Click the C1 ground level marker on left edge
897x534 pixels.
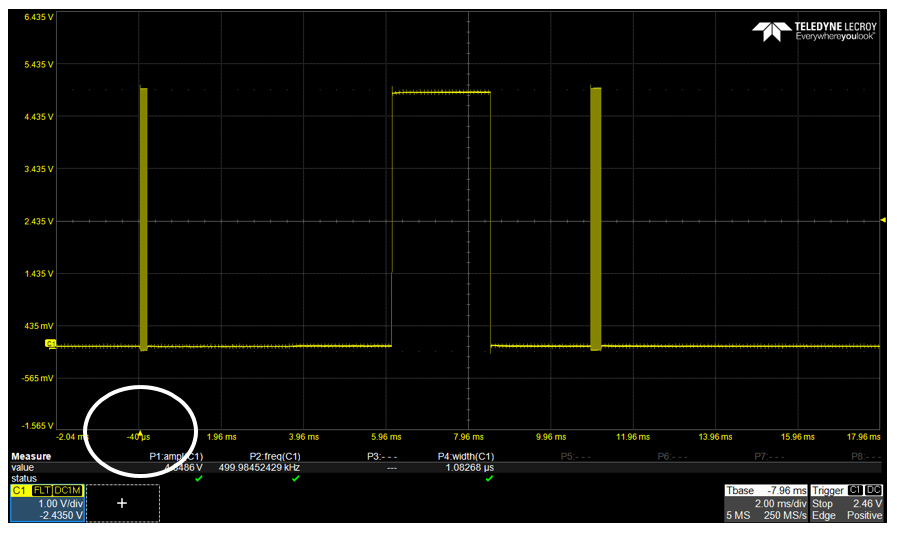pos(51,343)
